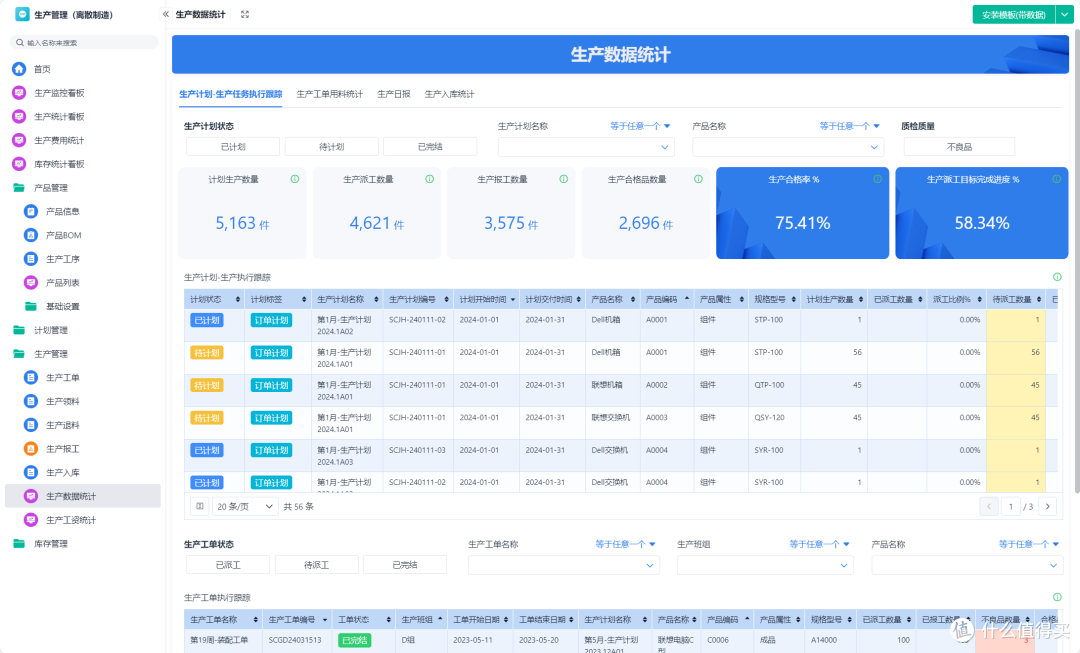This screenshot has width=1080, height=653.
Task: Click the fullscreen expand icon beside 生产数据统计 title
Action: click(x=245, y=14)
